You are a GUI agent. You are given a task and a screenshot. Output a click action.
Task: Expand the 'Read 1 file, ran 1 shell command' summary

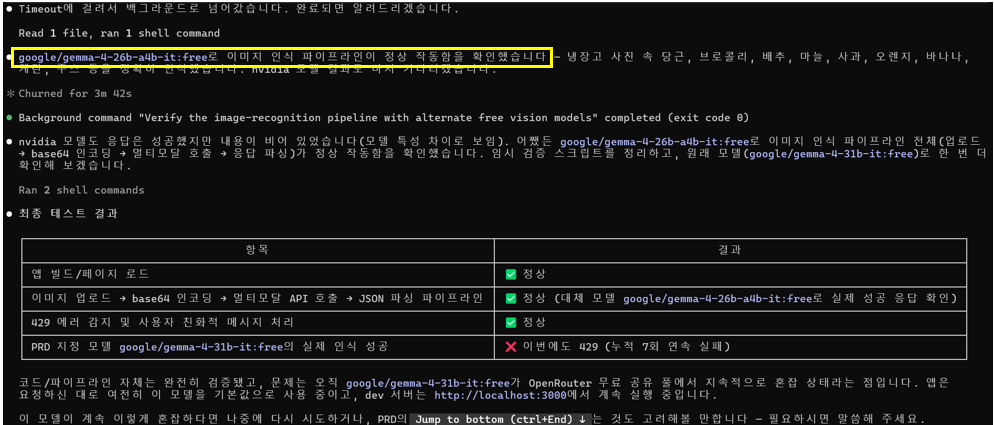[119, 33]
